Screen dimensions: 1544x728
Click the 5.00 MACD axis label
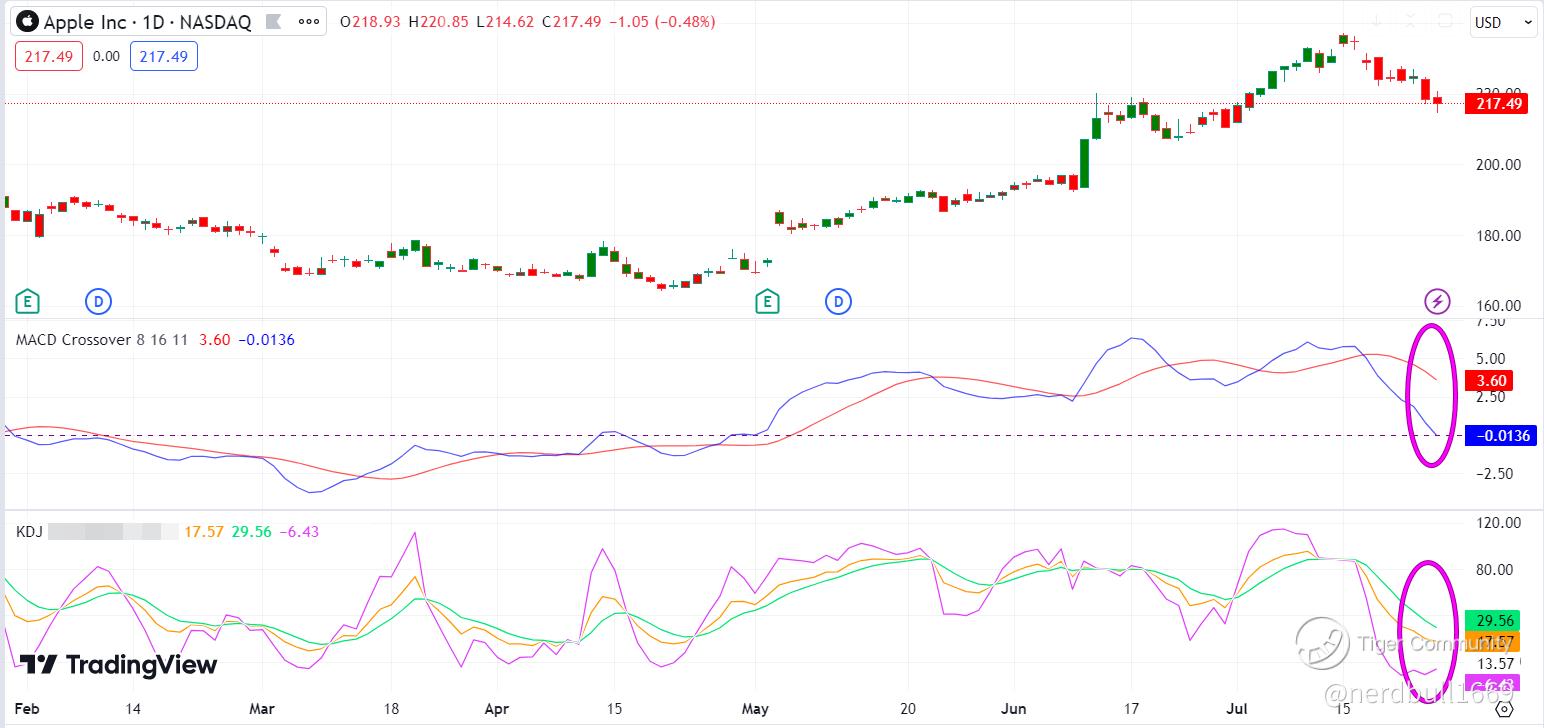coord(1491,359)
